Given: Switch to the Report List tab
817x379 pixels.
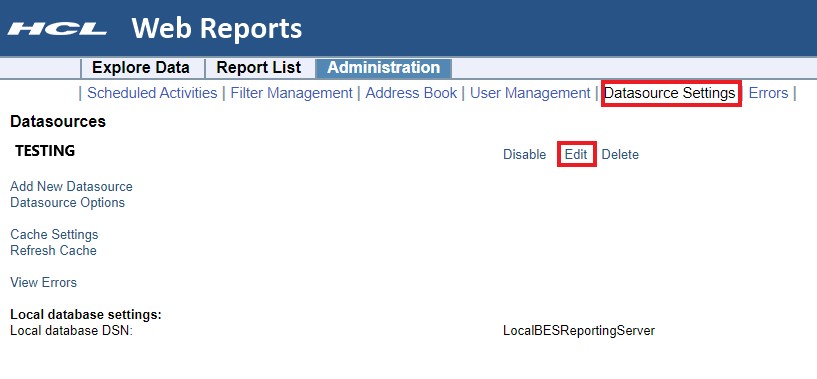Looking at the screenshot, I should (x=258, y=68).
